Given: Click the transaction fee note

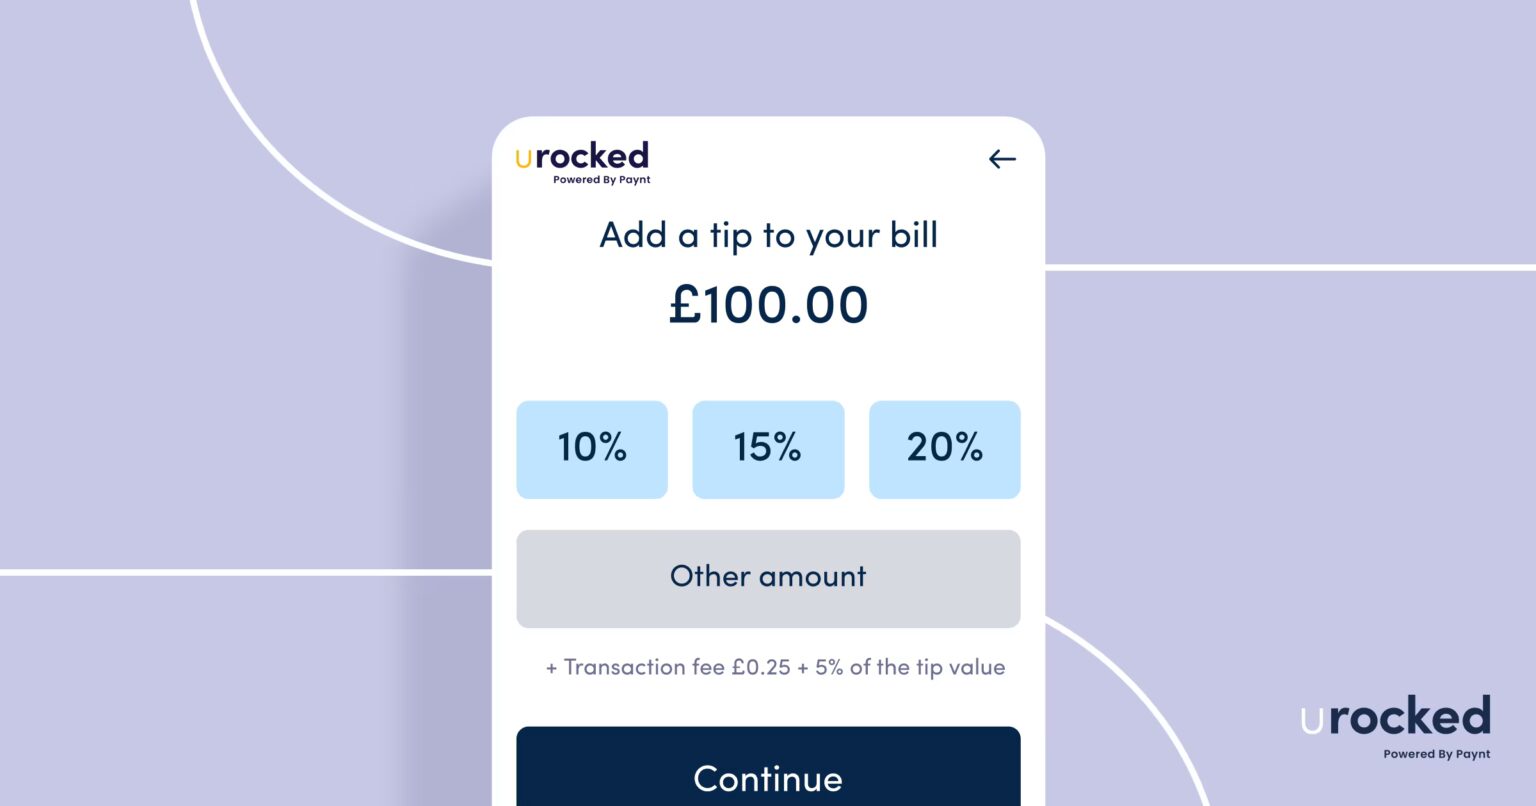Looking at the screenshot, I should click(775, 667).
